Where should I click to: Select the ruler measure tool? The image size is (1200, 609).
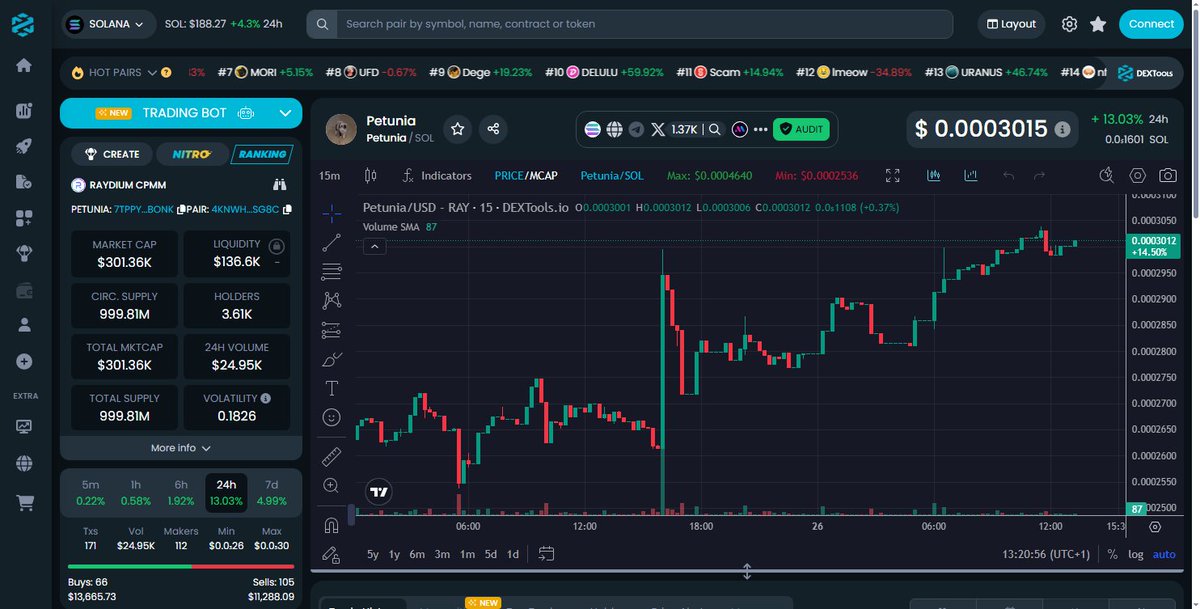click(x=332, y=456)
